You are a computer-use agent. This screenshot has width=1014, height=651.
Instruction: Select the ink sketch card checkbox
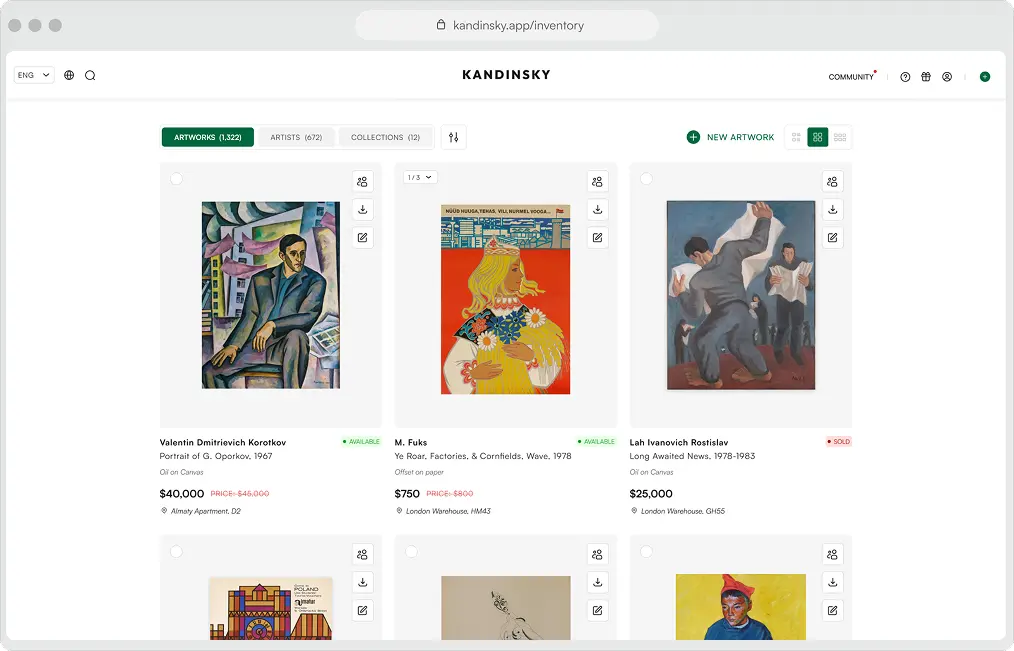[411, 551]
